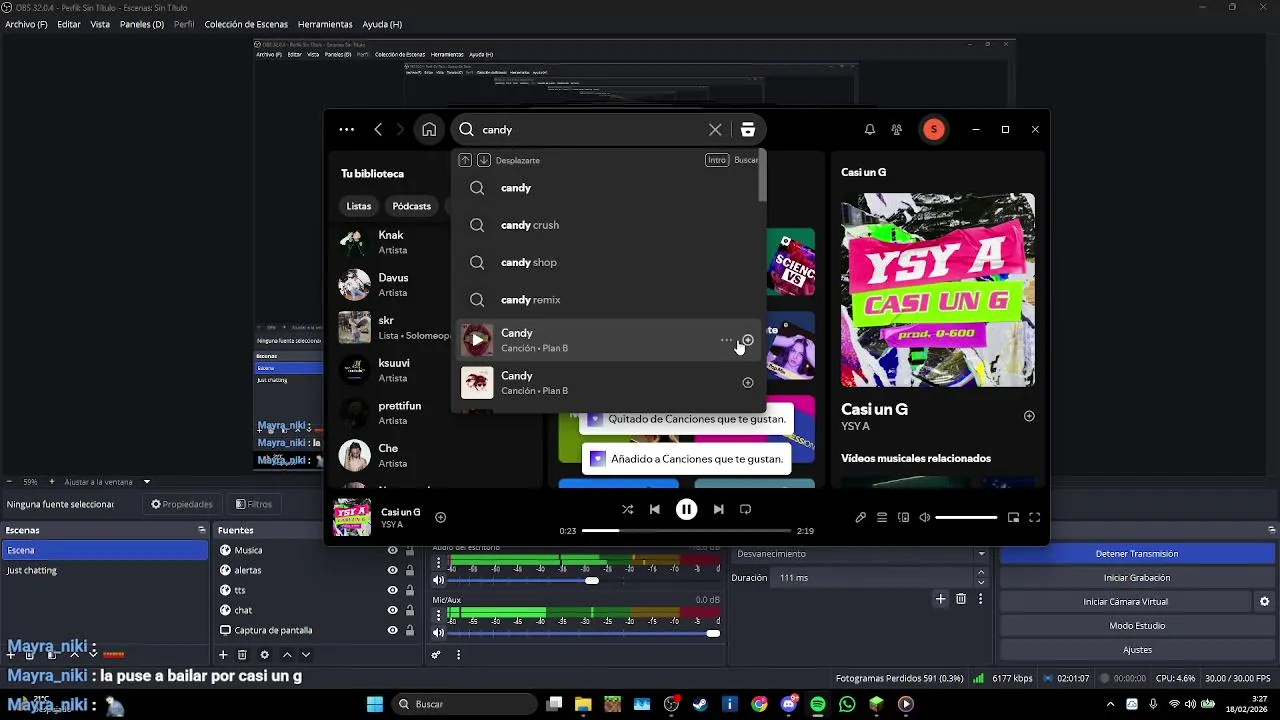The width and height of the screenshot is (1280, 720).
Task: Skip to the next track
Action: click(718, 509)
